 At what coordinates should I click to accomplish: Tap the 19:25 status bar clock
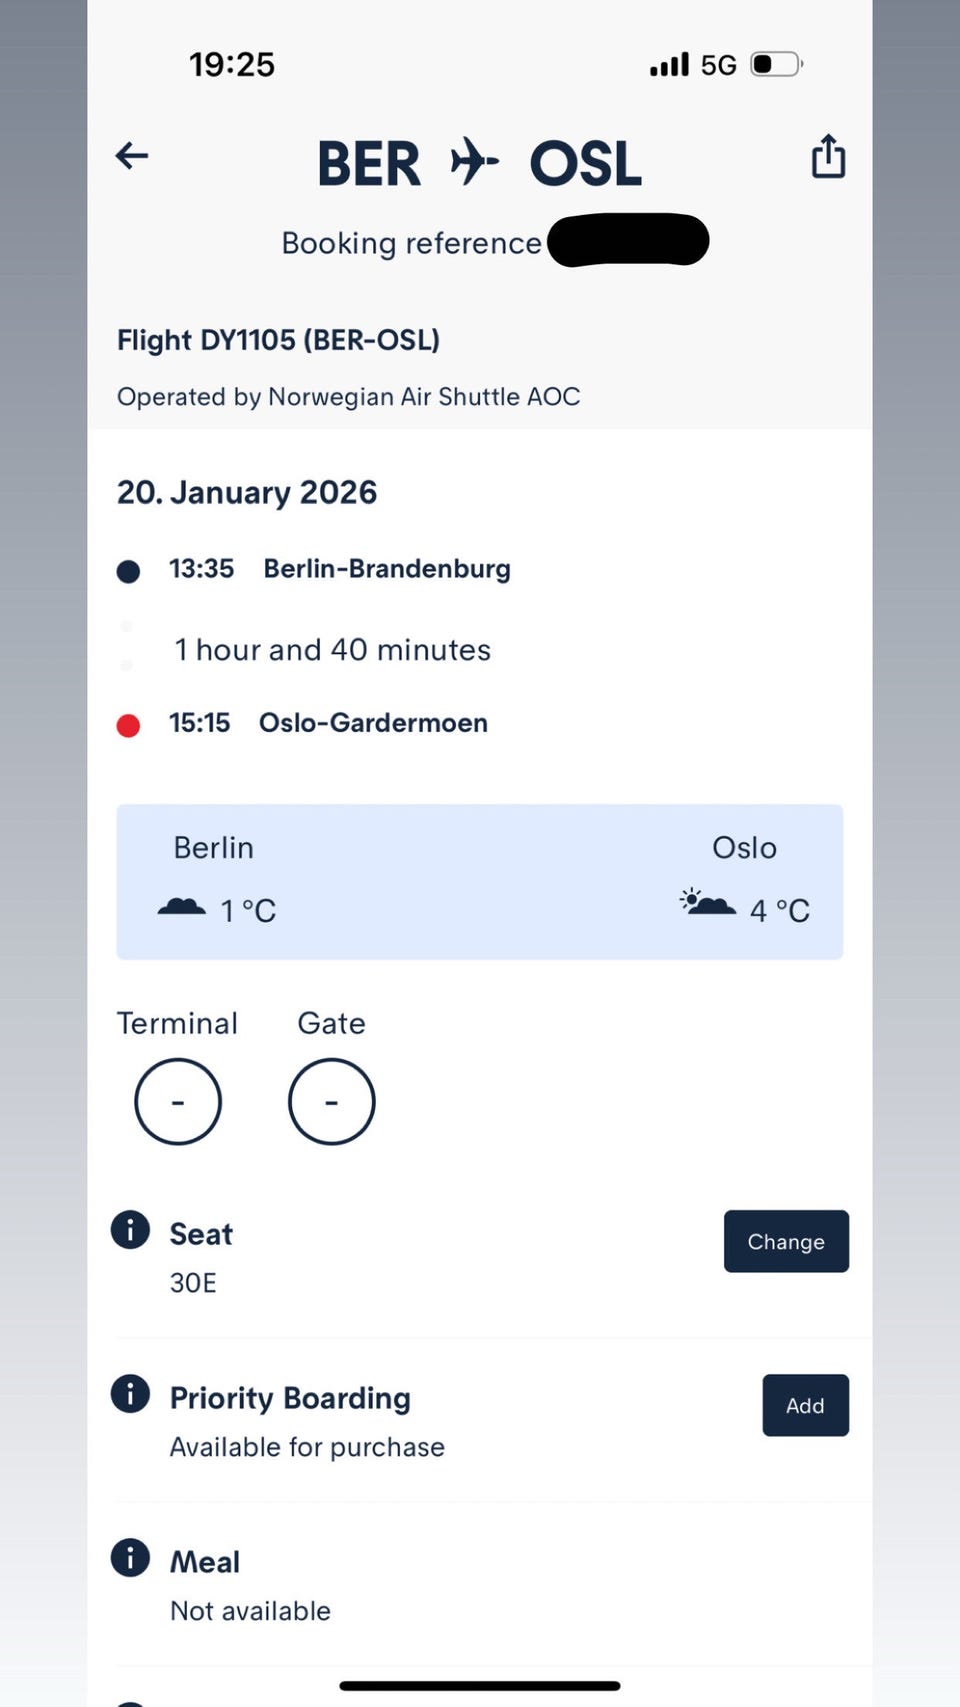pos(232,65)
